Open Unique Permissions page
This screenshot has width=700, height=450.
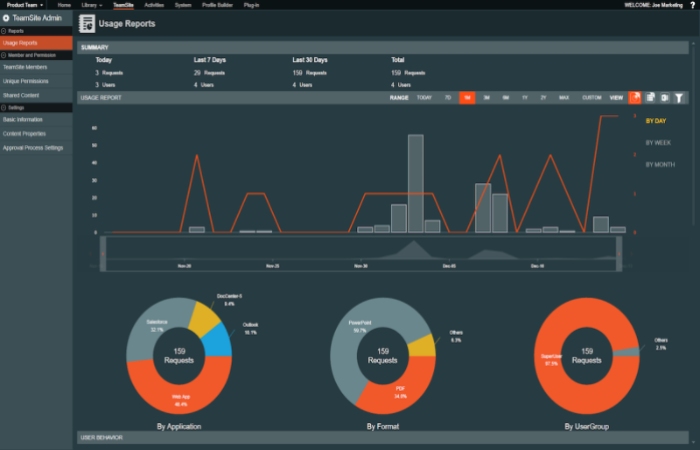pos(36,81)
